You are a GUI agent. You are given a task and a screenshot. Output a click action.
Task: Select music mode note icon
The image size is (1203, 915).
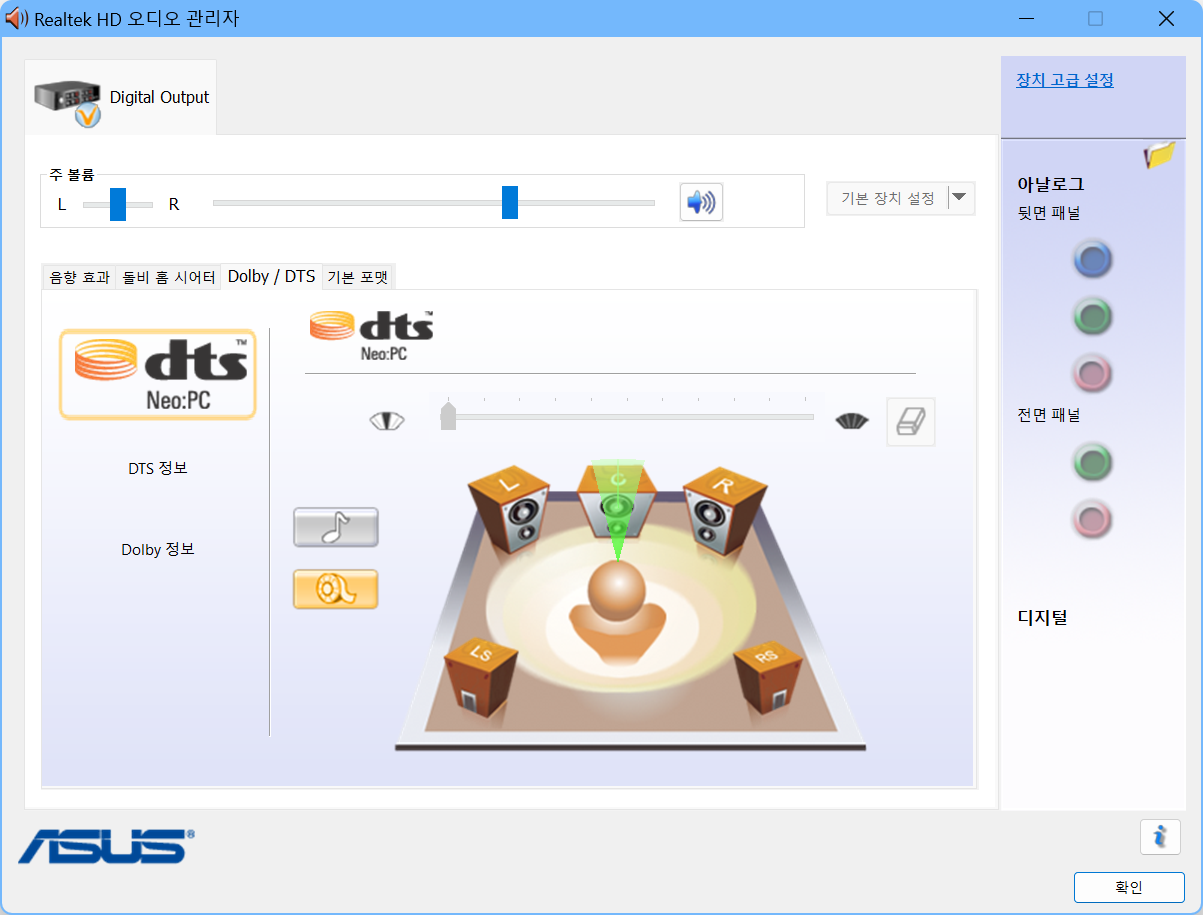point(336,527)
